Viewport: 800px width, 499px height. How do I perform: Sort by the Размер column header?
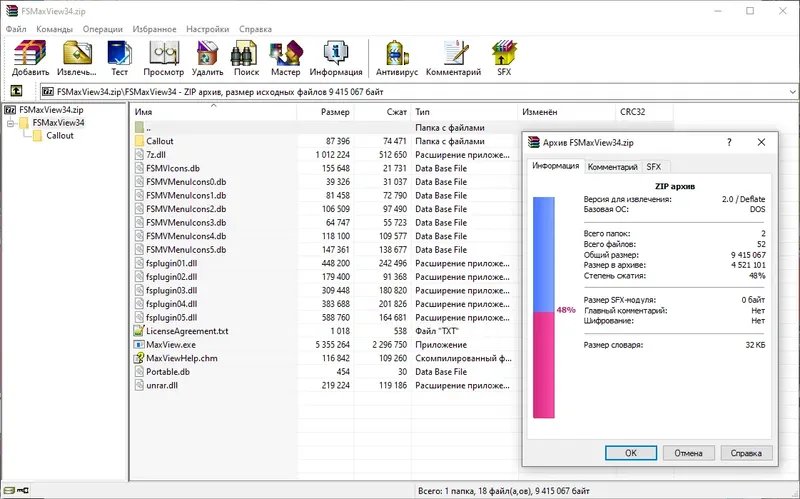pos(326,112)
